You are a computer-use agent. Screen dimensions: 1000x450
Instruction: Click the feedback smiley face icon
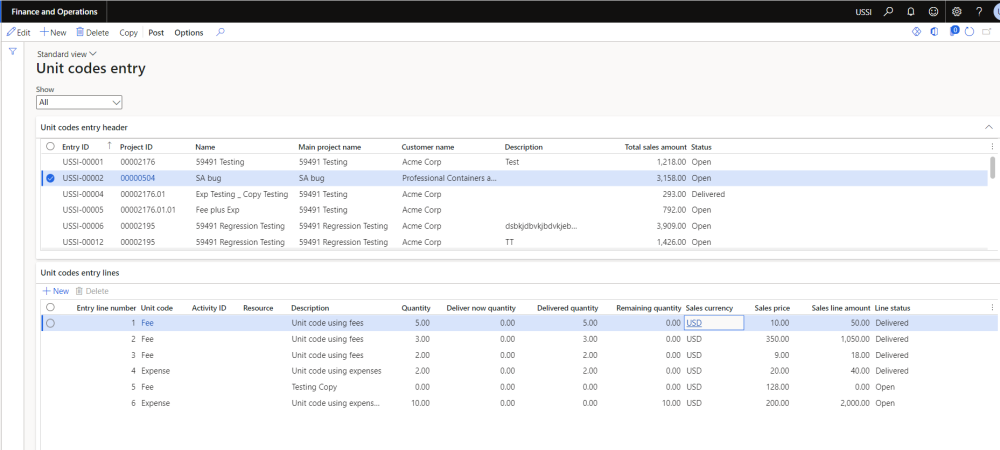934,11
